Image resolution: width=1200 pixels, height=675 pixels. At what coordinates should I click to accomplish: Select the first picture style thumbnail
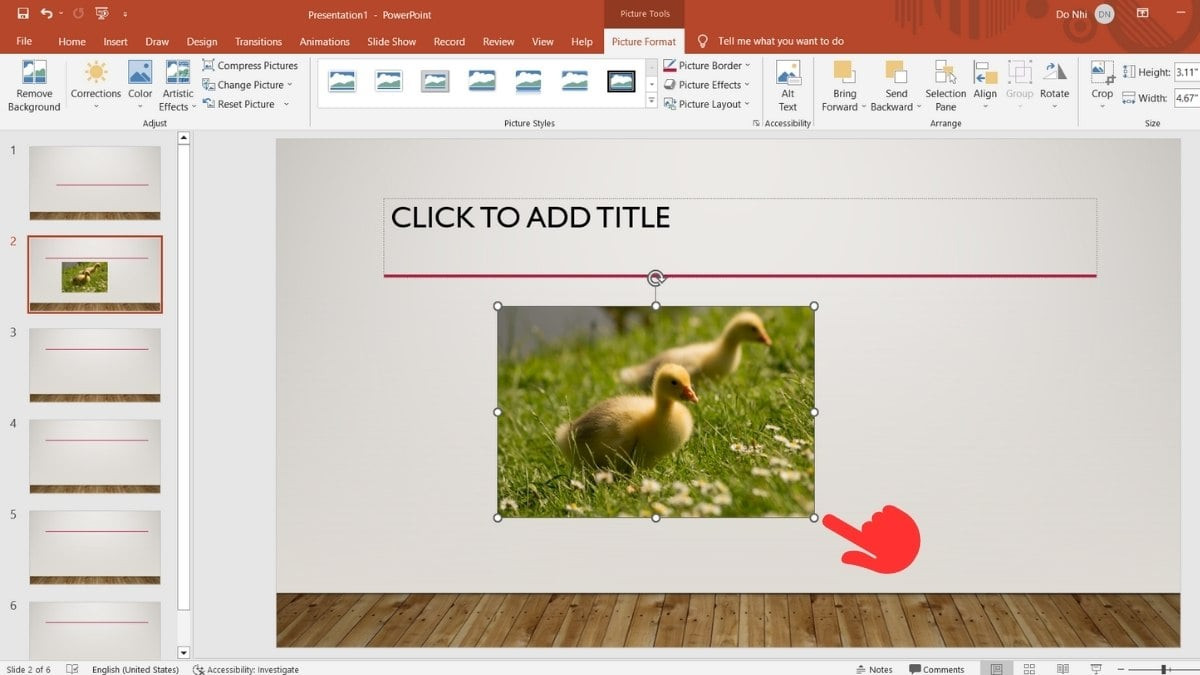[x=343, y=81]
